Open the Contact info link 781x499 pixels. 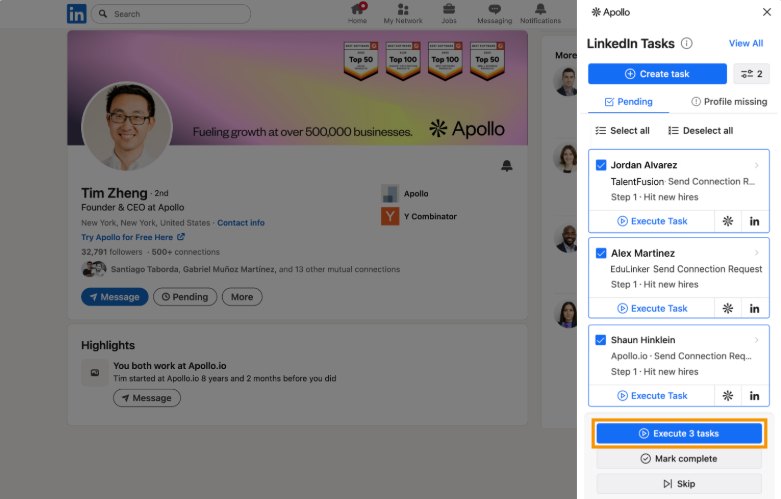(x=241, y=223)
